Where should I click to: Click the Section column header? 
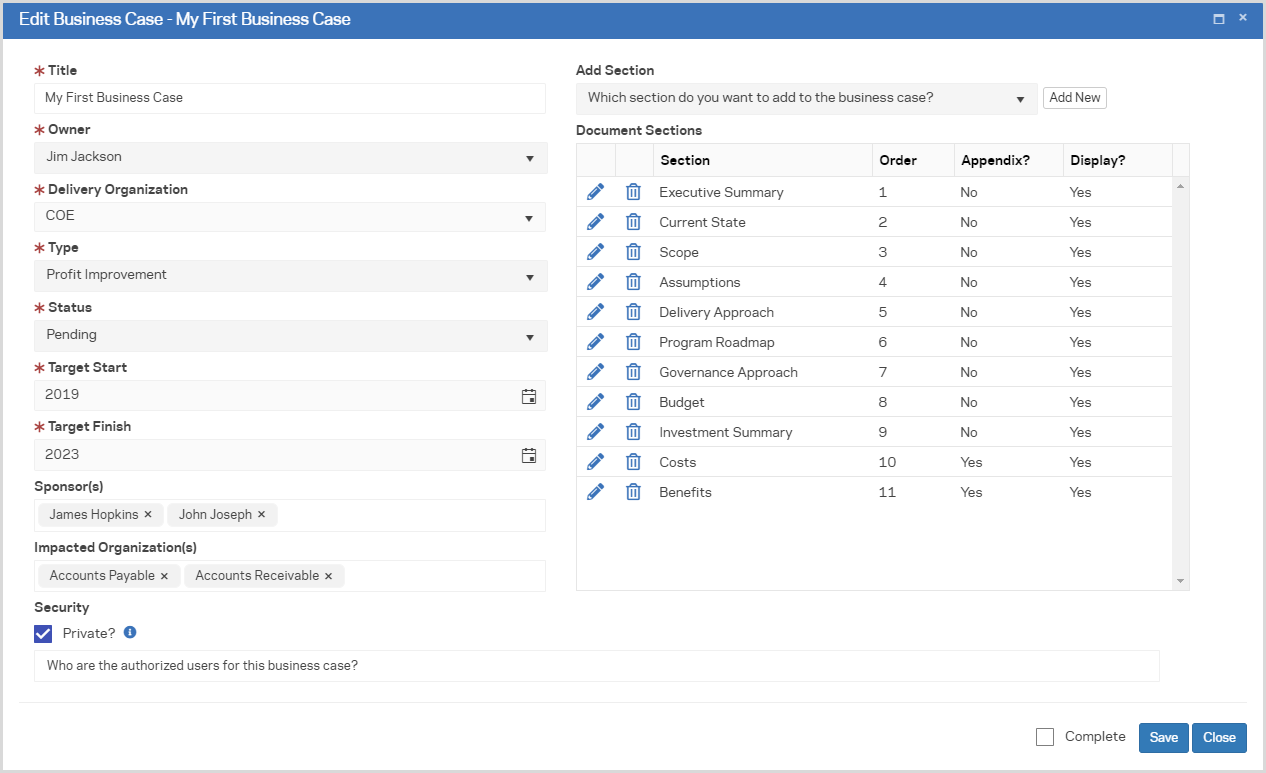click(685, 160)
